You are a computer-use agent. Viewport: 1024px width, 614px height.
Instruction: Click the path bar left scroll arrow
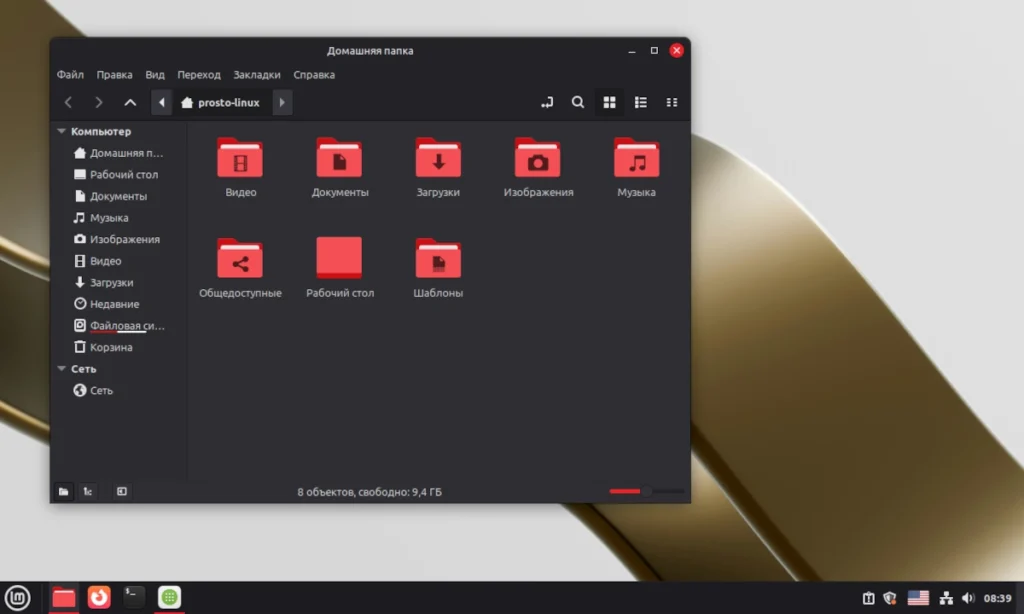pos(161,103)
